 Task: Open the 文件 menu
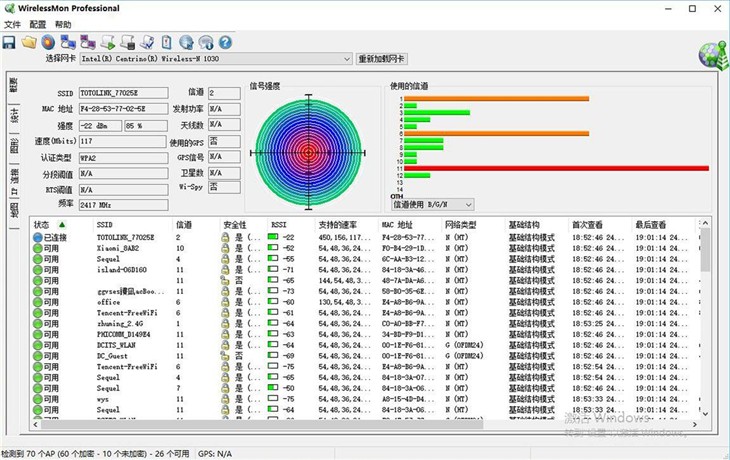11,24
